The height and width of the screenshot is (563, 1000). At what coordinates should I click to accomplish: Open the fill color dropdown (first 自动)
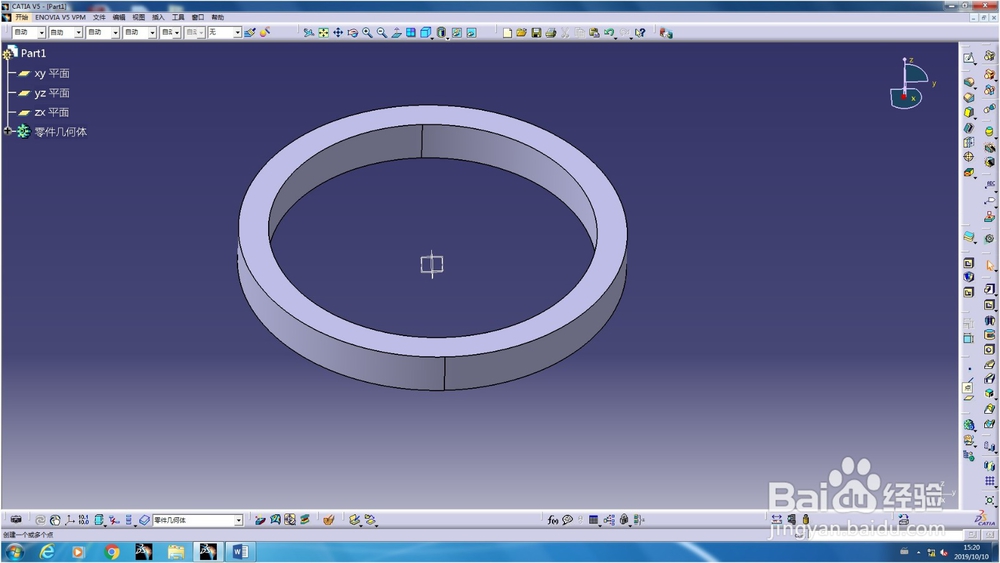(x=29, y=33)
